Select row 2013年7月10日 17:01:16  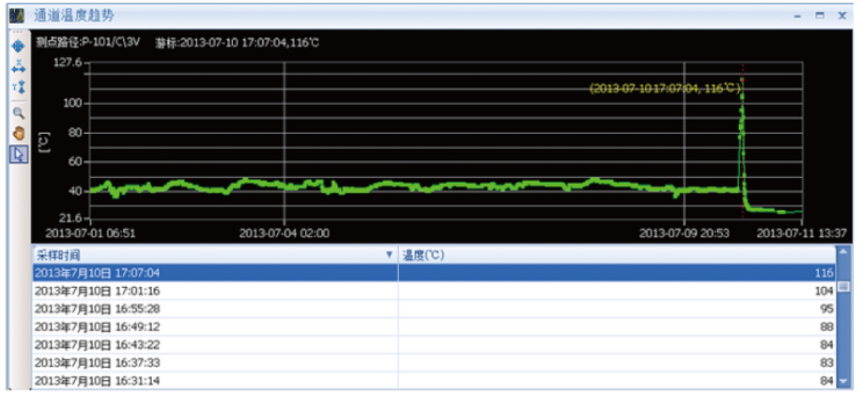pyautogui.click(x=434, y=291)
